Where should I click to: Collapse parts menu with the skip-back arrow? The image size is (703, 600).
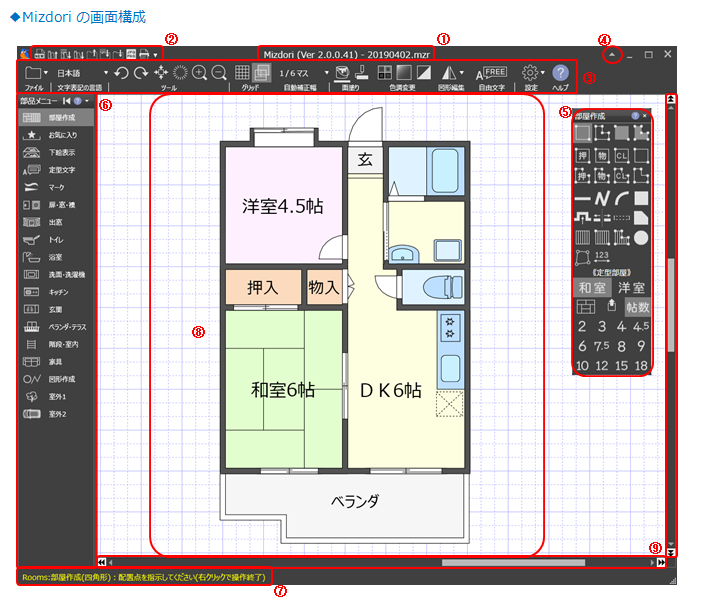(66, 101)
